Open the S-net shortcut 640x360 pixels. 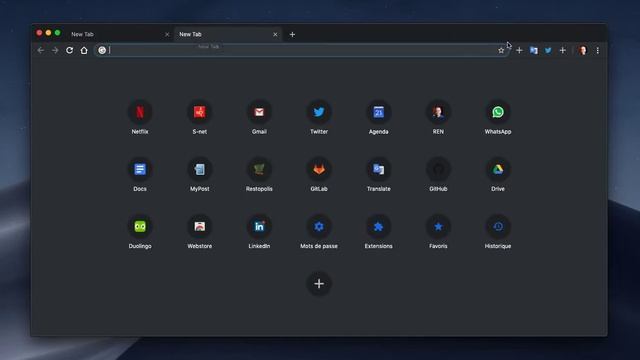pos(199,117)
